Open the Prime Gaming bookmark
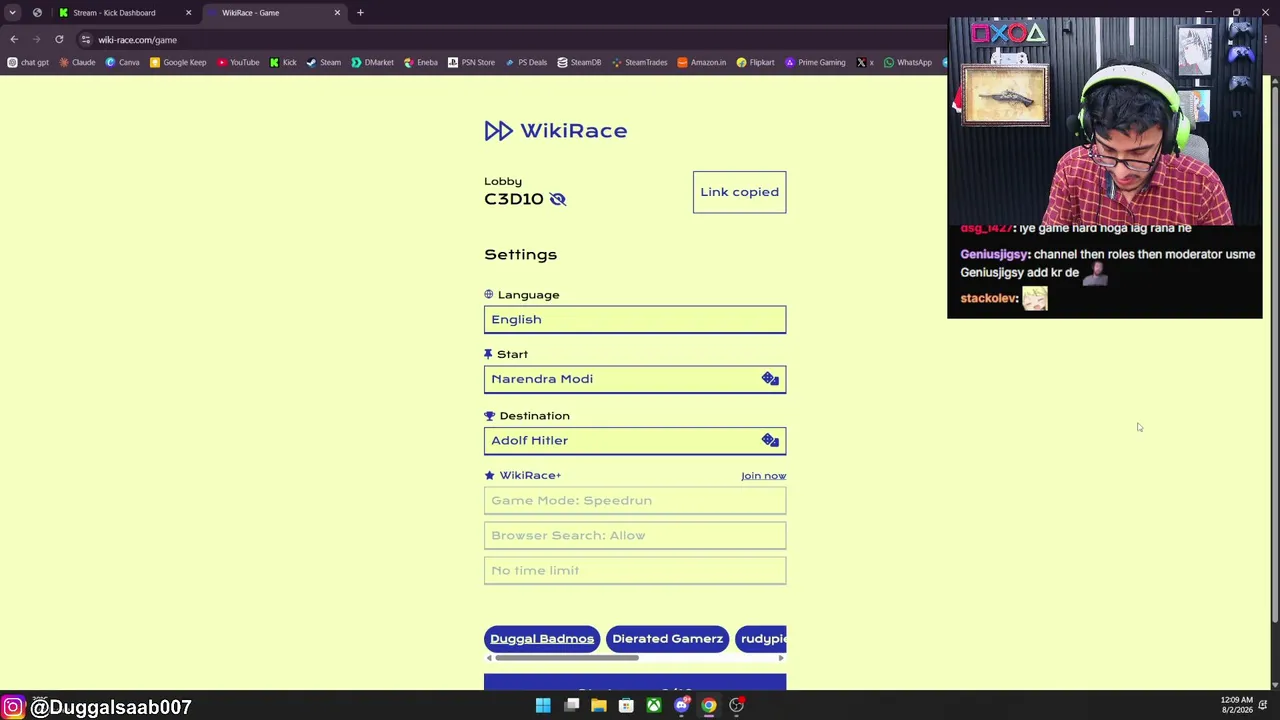Screen dimensions: 1280x720 click(x=815, y=63)
